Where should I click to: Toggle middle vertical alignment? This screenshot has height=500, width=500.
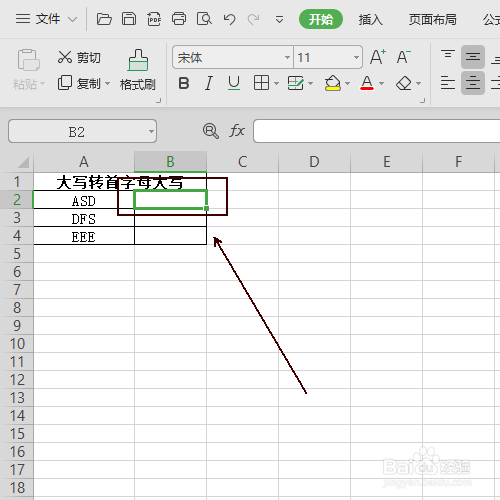[x=473, y=57]
